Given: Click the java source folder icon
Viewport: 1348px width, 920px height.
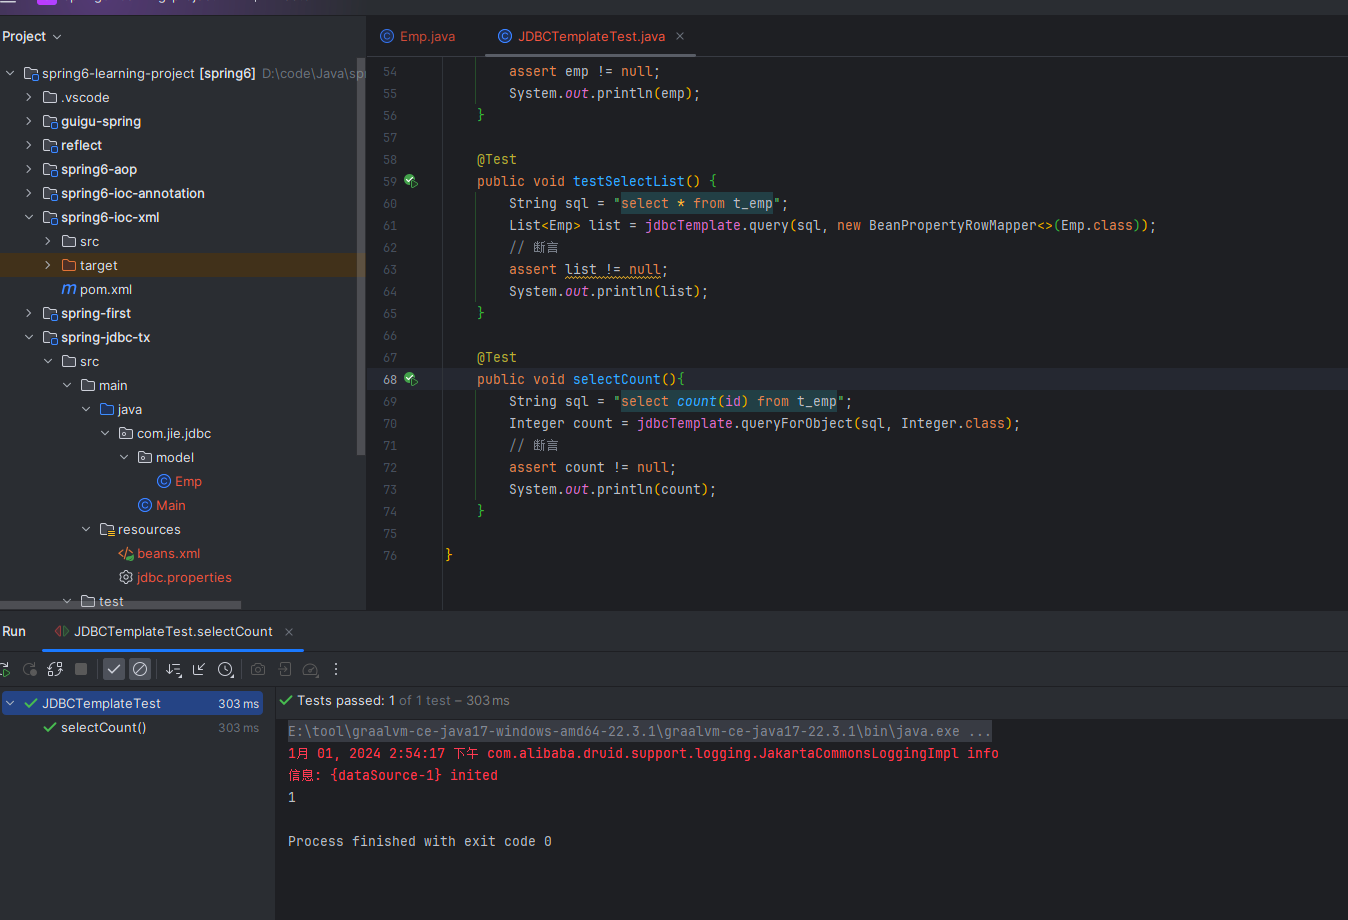Looking at the screenshot, I should pyautogui.click(x=107, y=409).
